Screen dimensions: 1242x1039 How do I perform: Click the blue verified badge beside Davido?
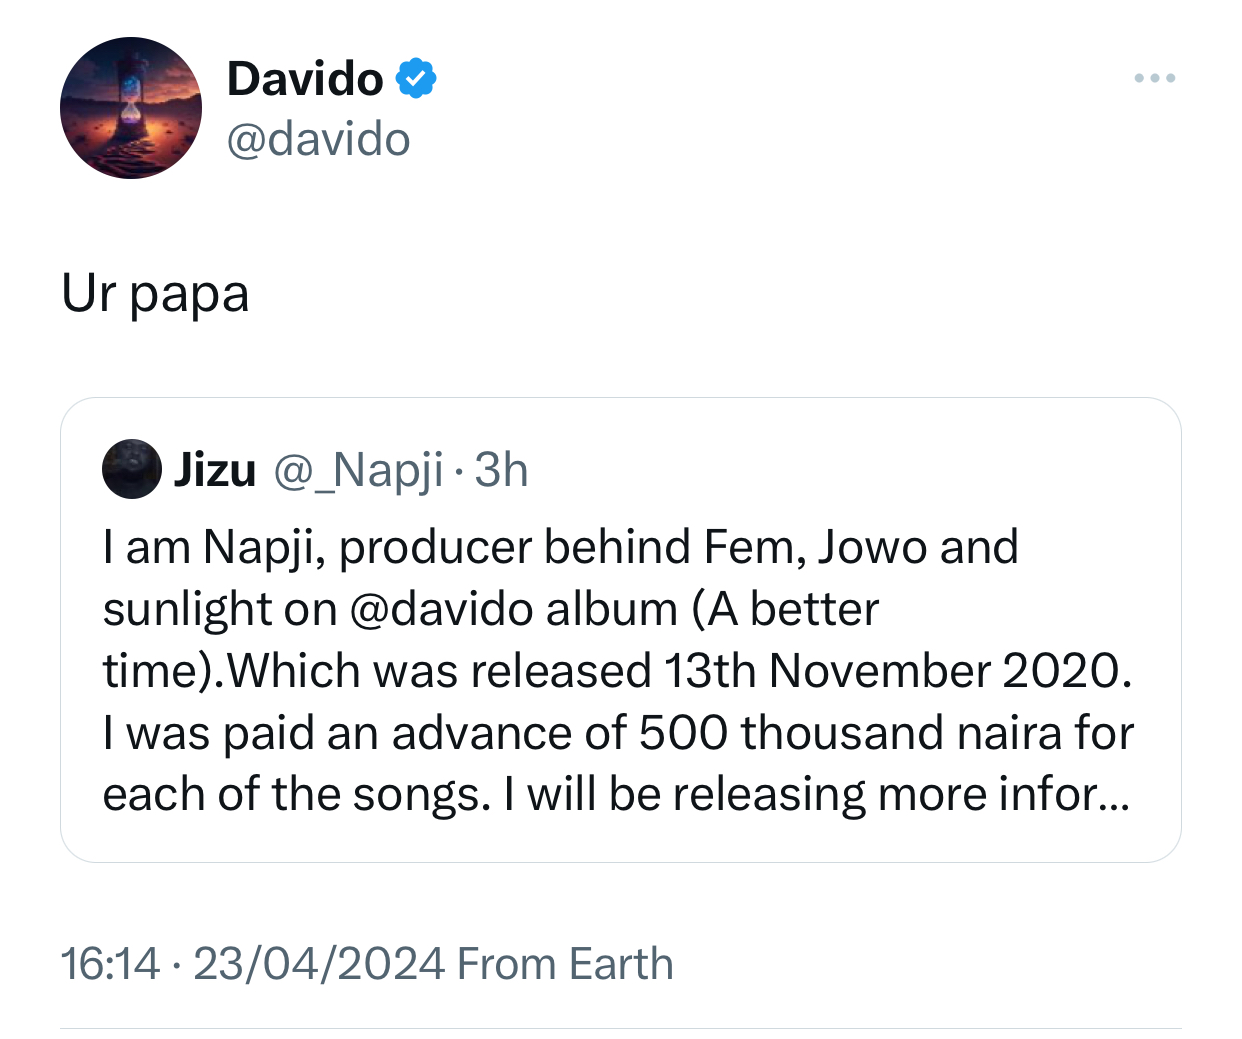(x=416, y=79)
